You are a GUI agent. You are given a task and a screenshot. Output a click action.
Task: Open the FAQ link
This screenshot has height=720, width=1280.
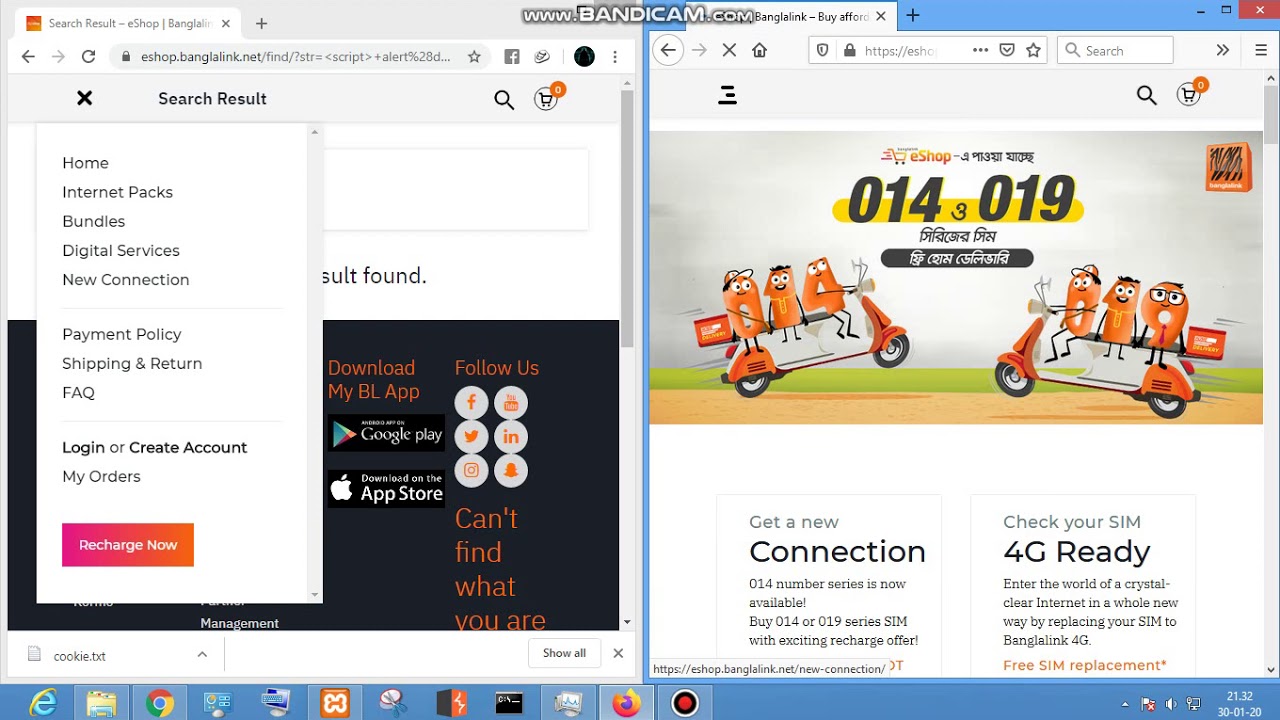pos(78,393)
